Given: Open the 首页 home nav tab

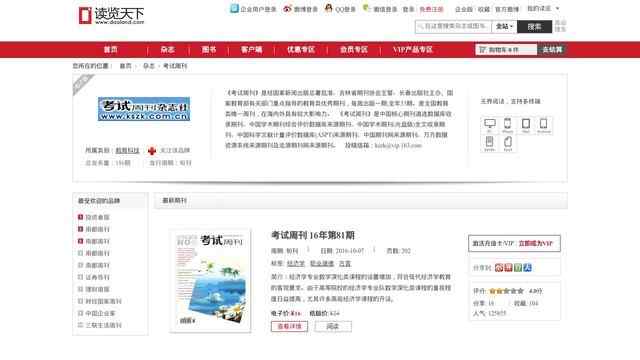Looking at the screenshot, I should pyautogui.click(x=110, y=49).
